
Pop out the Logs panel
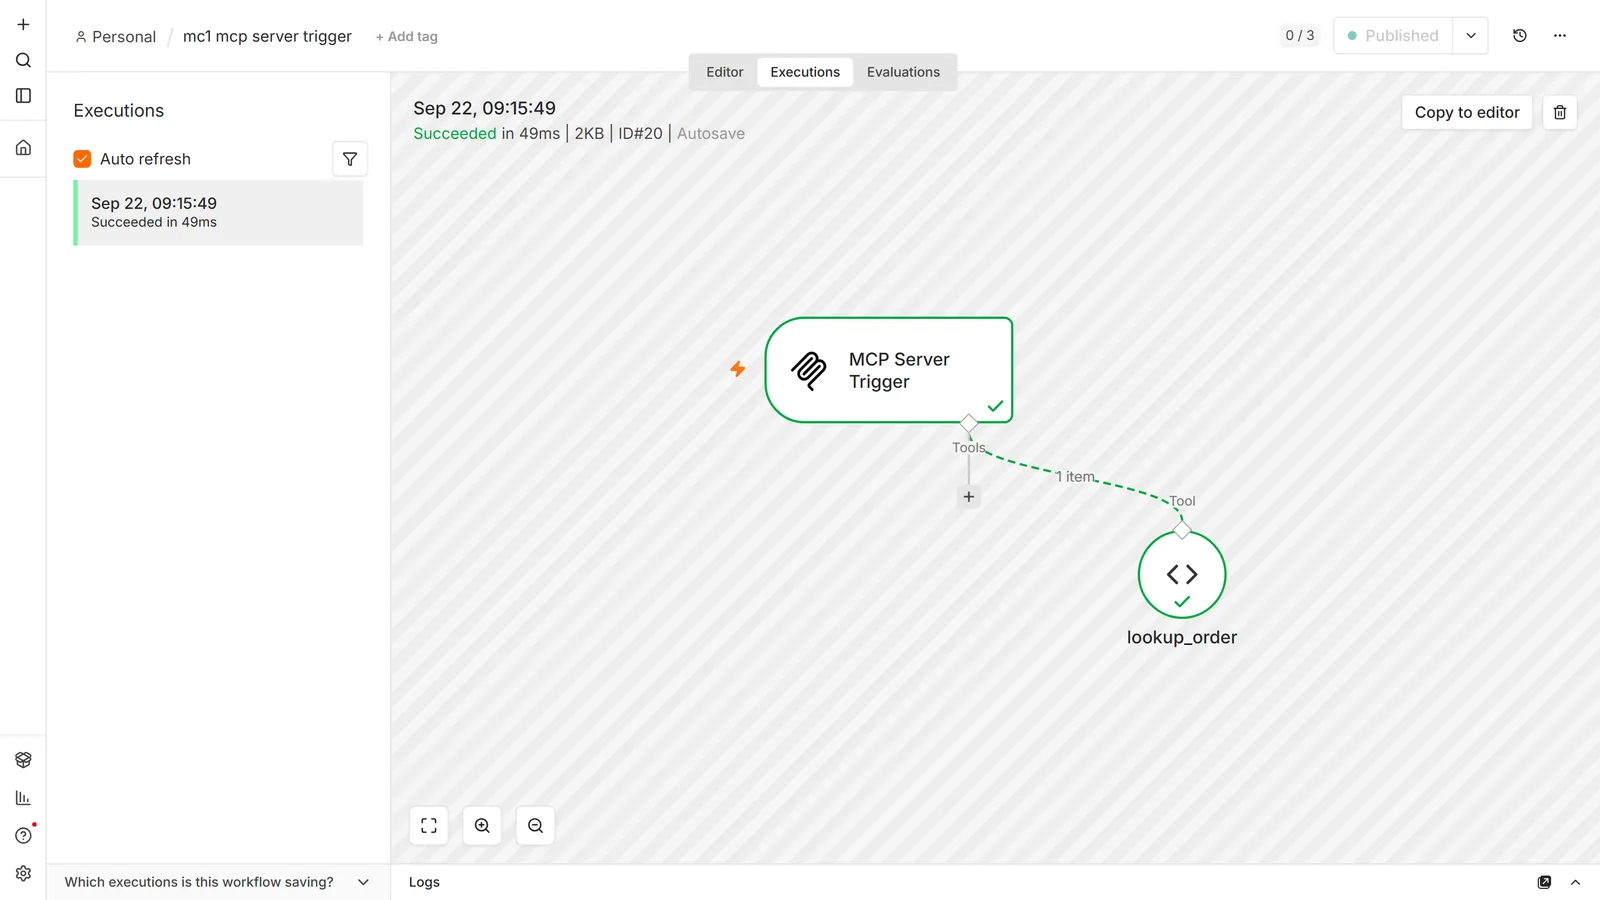tap(1544, 882)
